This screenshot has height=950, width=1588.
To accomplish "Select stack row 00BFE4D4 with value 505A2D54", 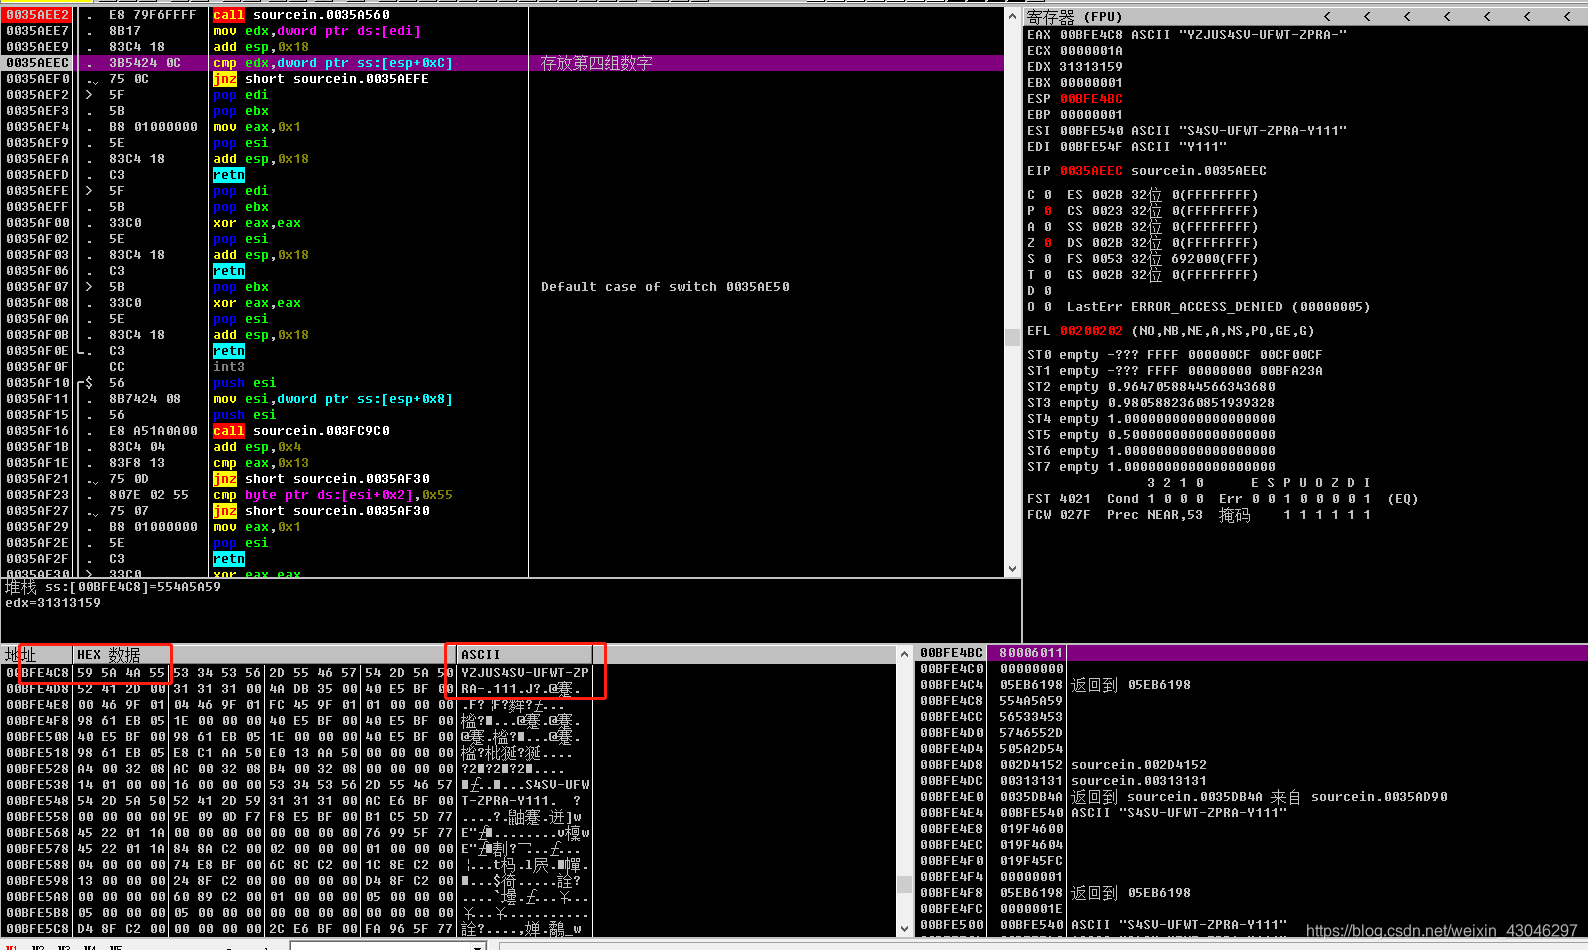I will tap(1252, 749).
